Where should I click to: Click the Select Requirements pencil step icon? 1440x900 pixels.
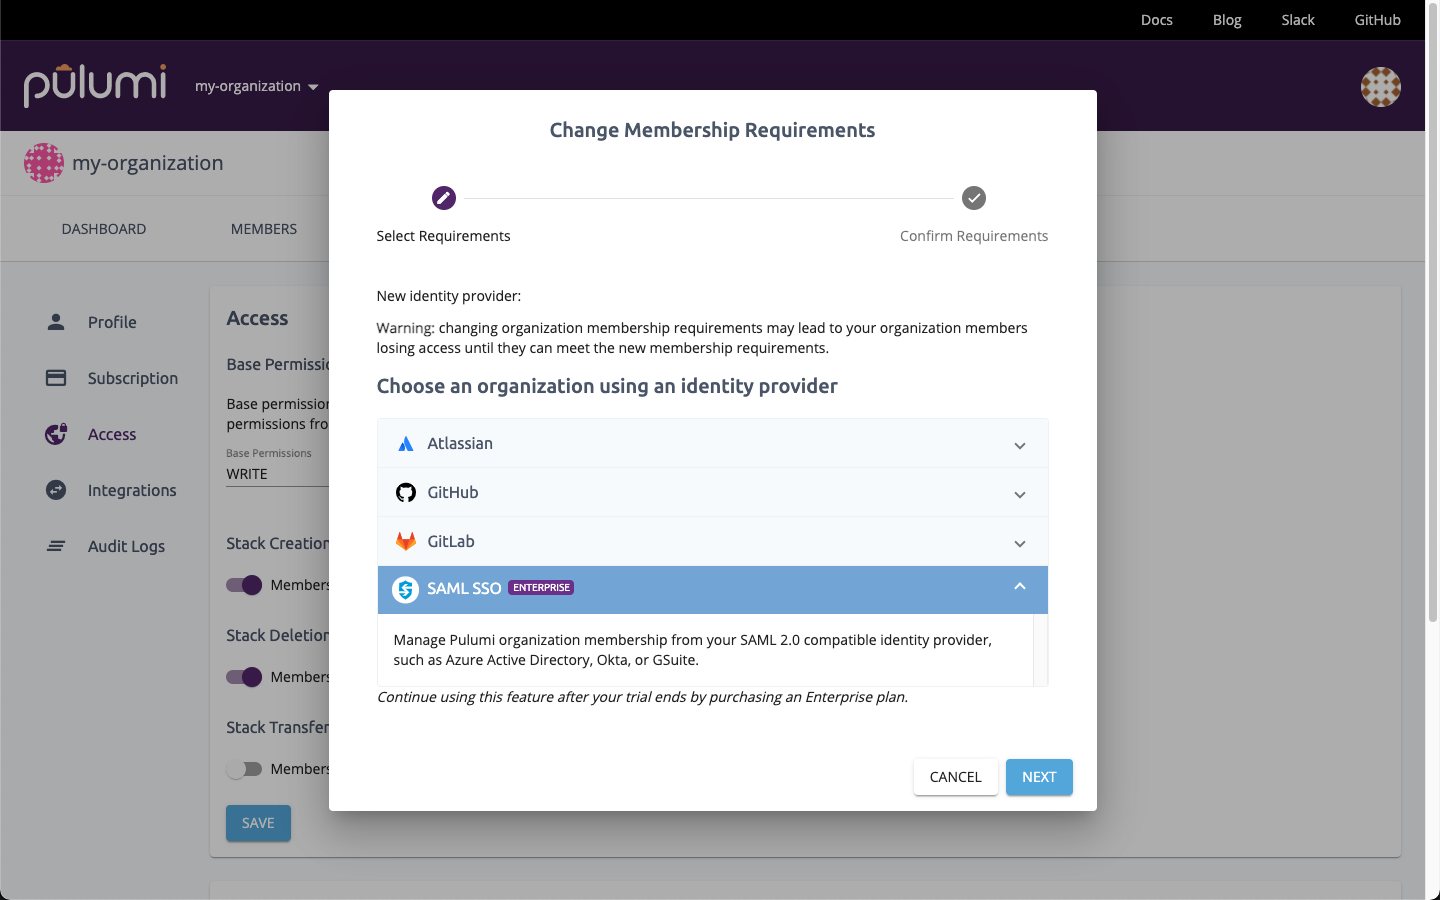444,198
